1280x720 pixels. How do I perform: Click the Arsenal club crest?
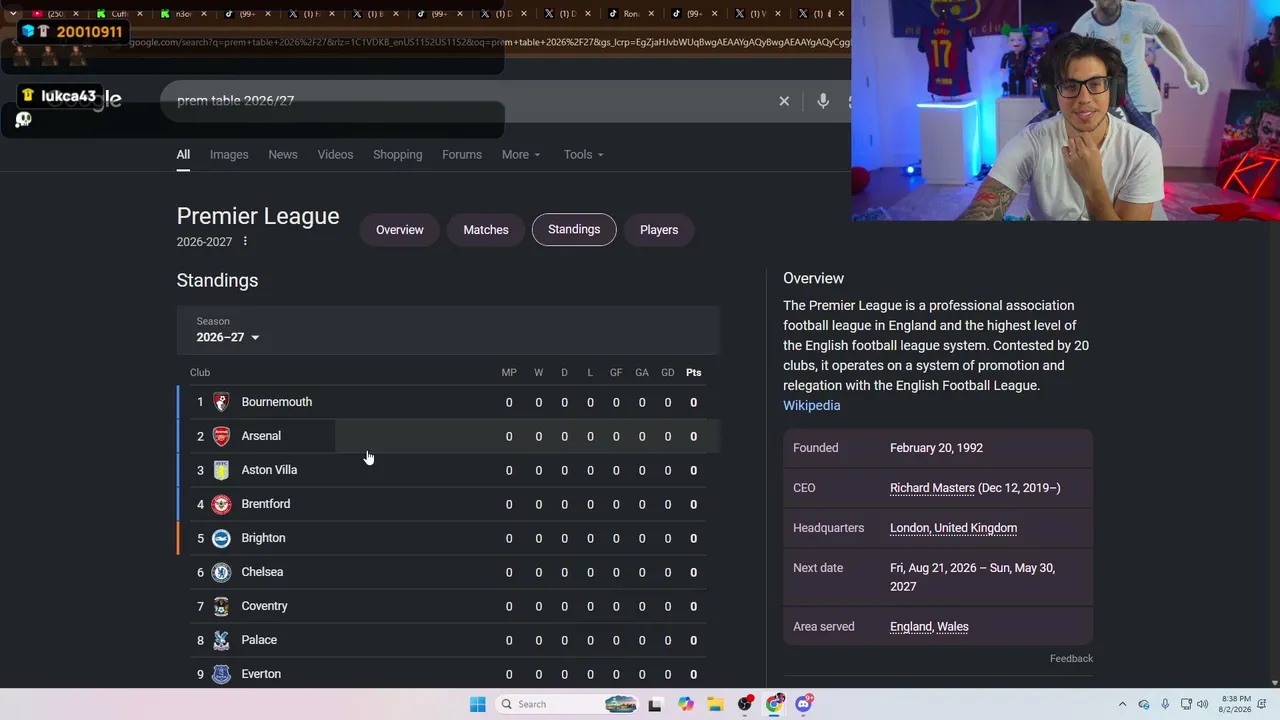point(221,436)
